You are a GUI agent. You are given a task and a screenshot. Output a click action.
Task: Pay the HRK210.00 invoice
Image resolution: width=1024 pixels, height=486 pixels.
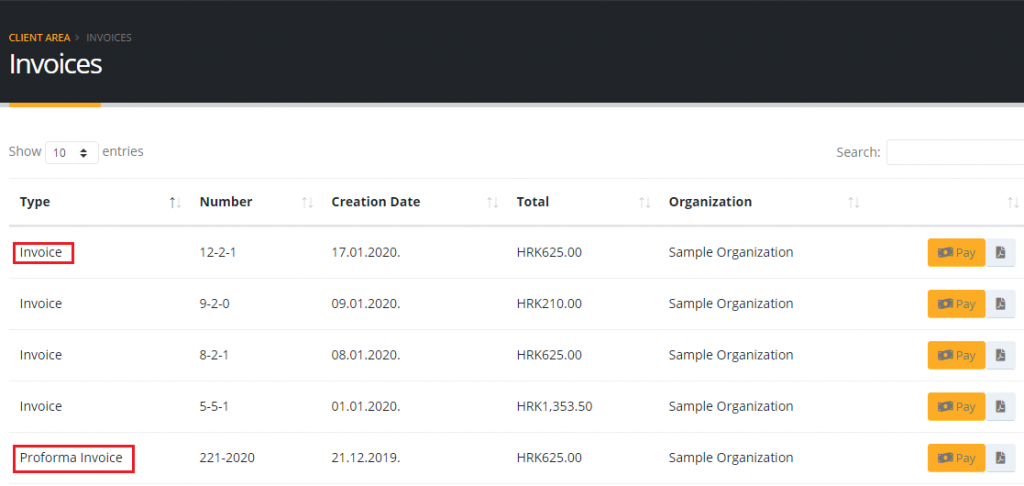pos(956,304)
